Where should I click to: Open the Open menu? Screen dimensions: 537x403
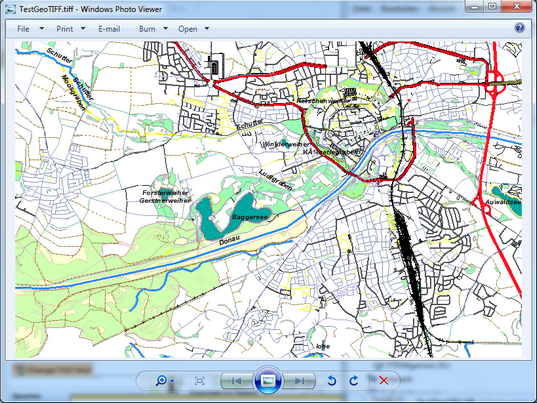[188, 29]
